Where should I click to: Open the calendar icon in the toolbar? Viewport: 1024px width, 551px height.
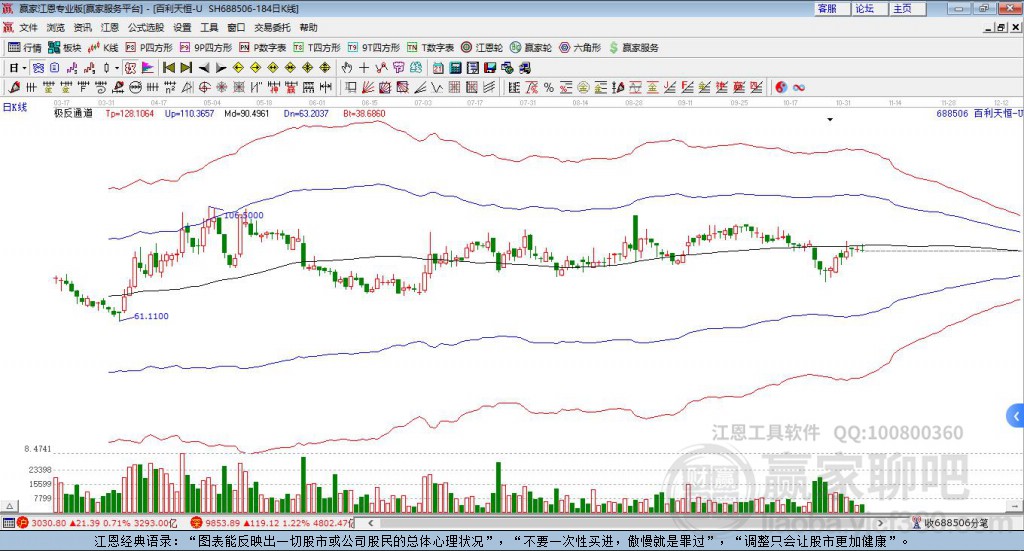pyautogui.click(x=438, y=68)
